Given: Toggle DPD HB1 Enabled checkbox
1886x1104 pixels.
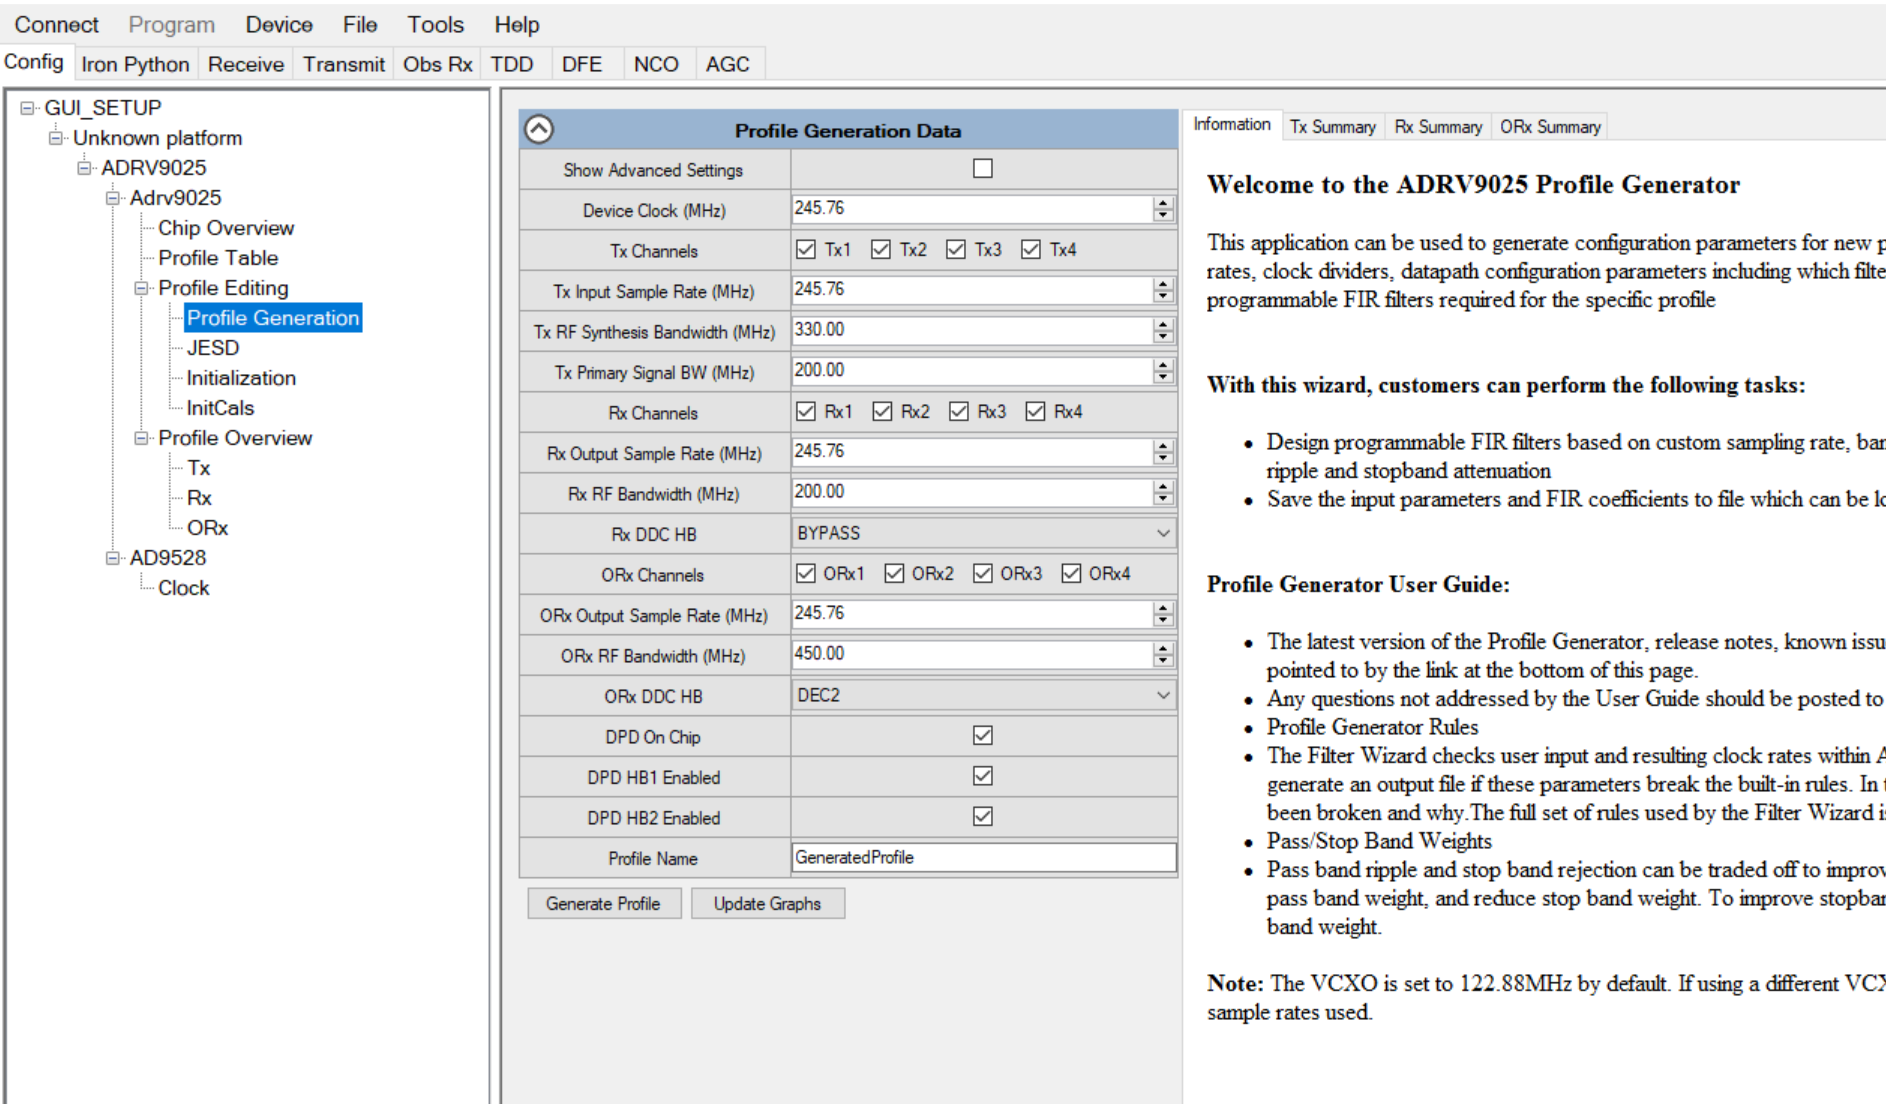Looking at the screenshot, I should tap(983, 775).
